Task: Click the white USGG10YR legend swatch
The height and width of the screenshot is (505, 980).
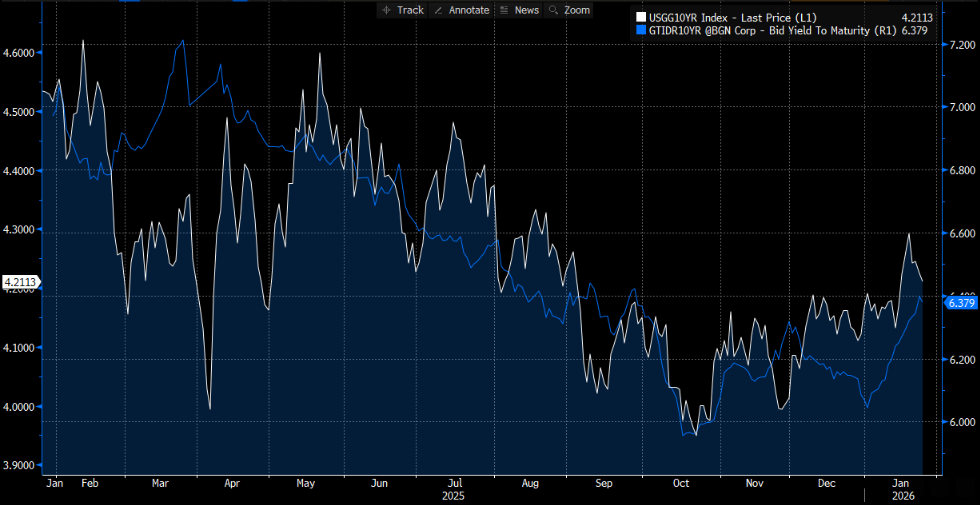Action: (641, 16)
